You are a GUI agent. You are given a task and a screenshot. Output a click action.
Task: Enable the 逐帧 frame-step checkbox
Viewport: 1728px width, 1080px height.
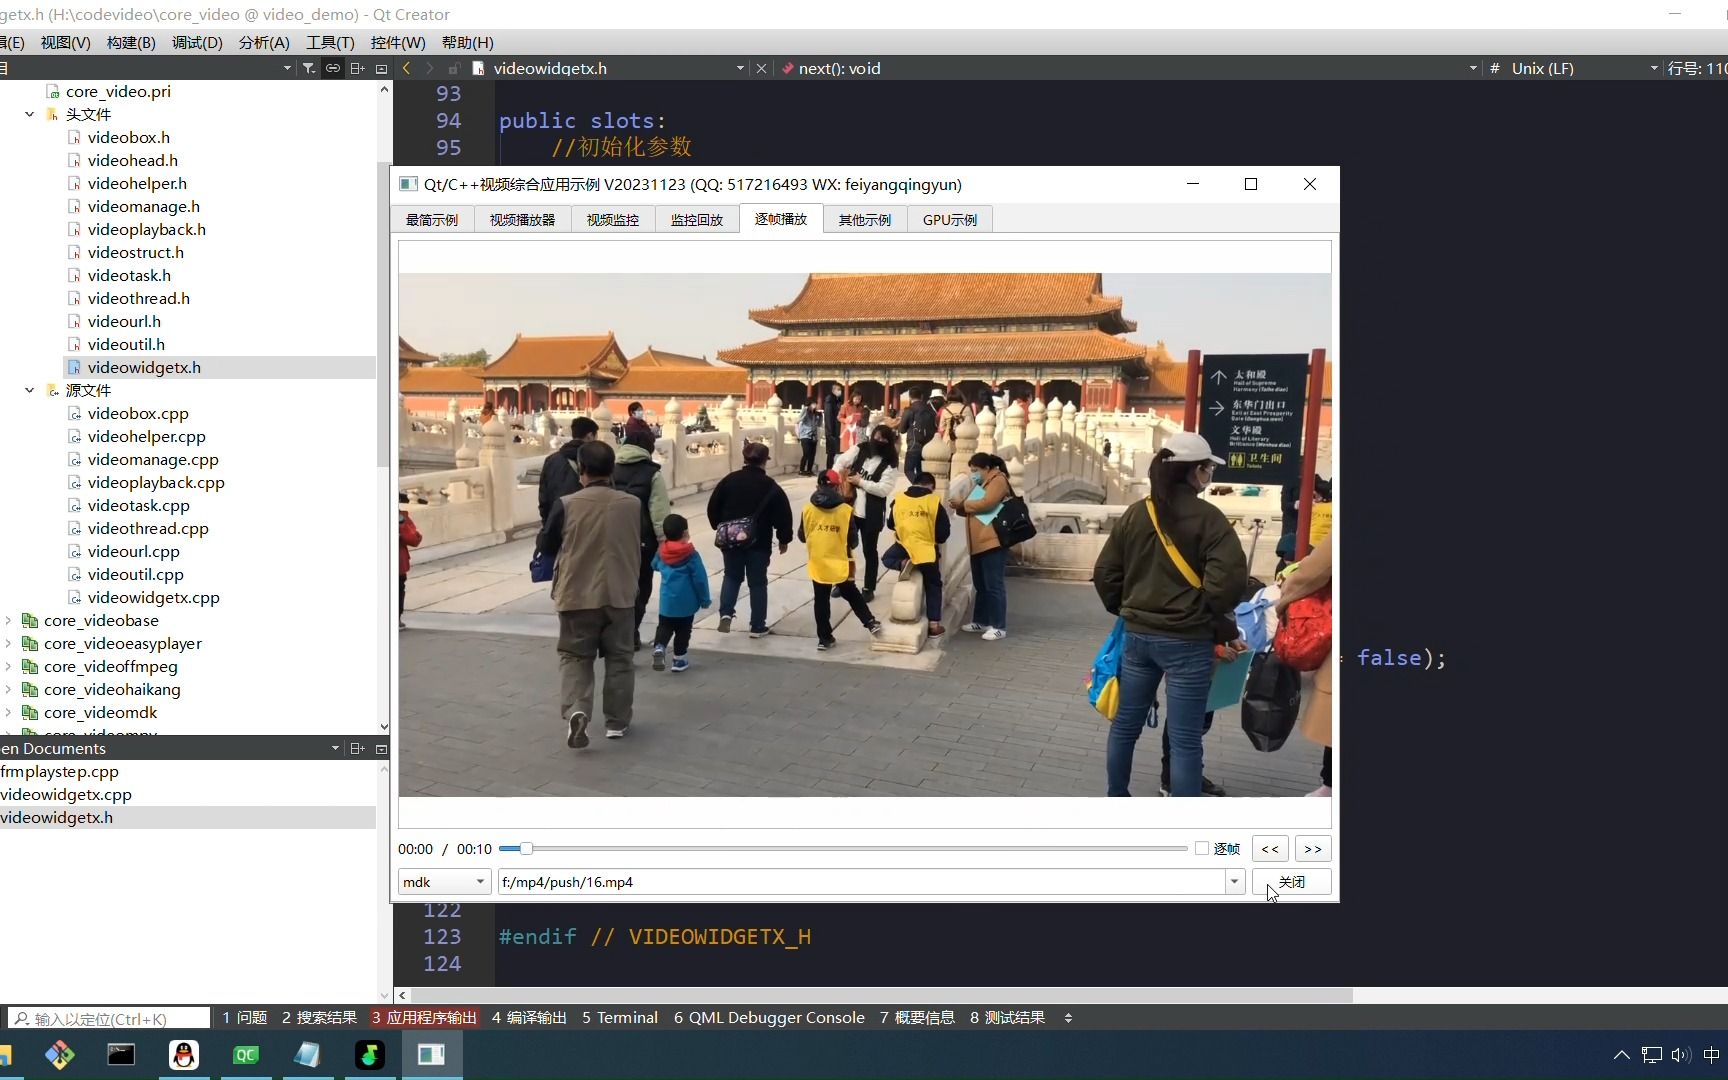[1202, 848]
